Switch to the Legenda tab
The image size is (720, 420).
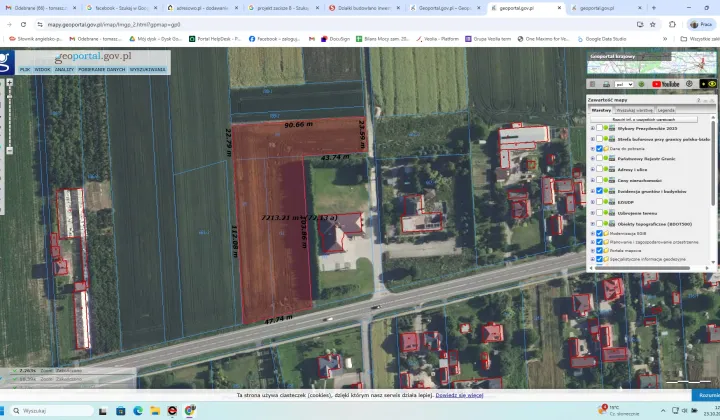click(x=665, y=110)
